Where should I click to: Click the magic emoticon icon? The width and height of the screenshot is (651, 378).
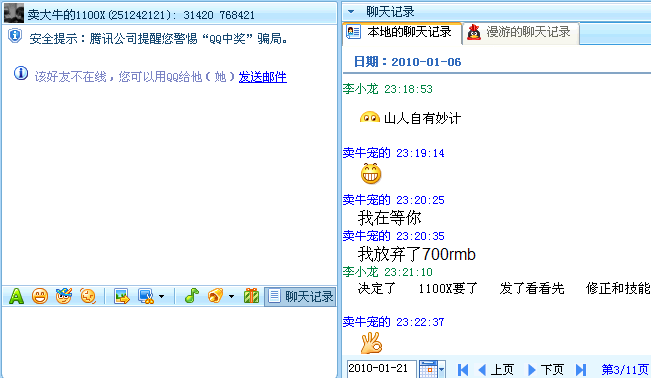coord(64,296)
